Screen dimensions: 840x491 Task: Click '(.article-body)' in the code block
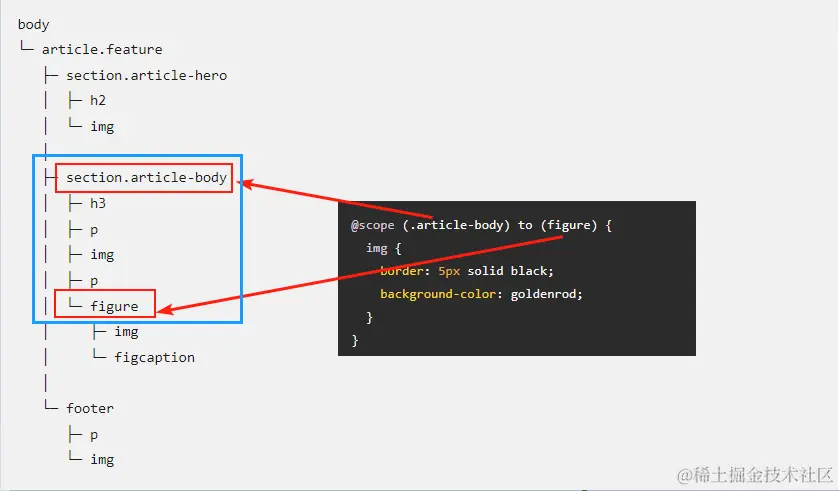pyautogui.click(x=456, y=225)
